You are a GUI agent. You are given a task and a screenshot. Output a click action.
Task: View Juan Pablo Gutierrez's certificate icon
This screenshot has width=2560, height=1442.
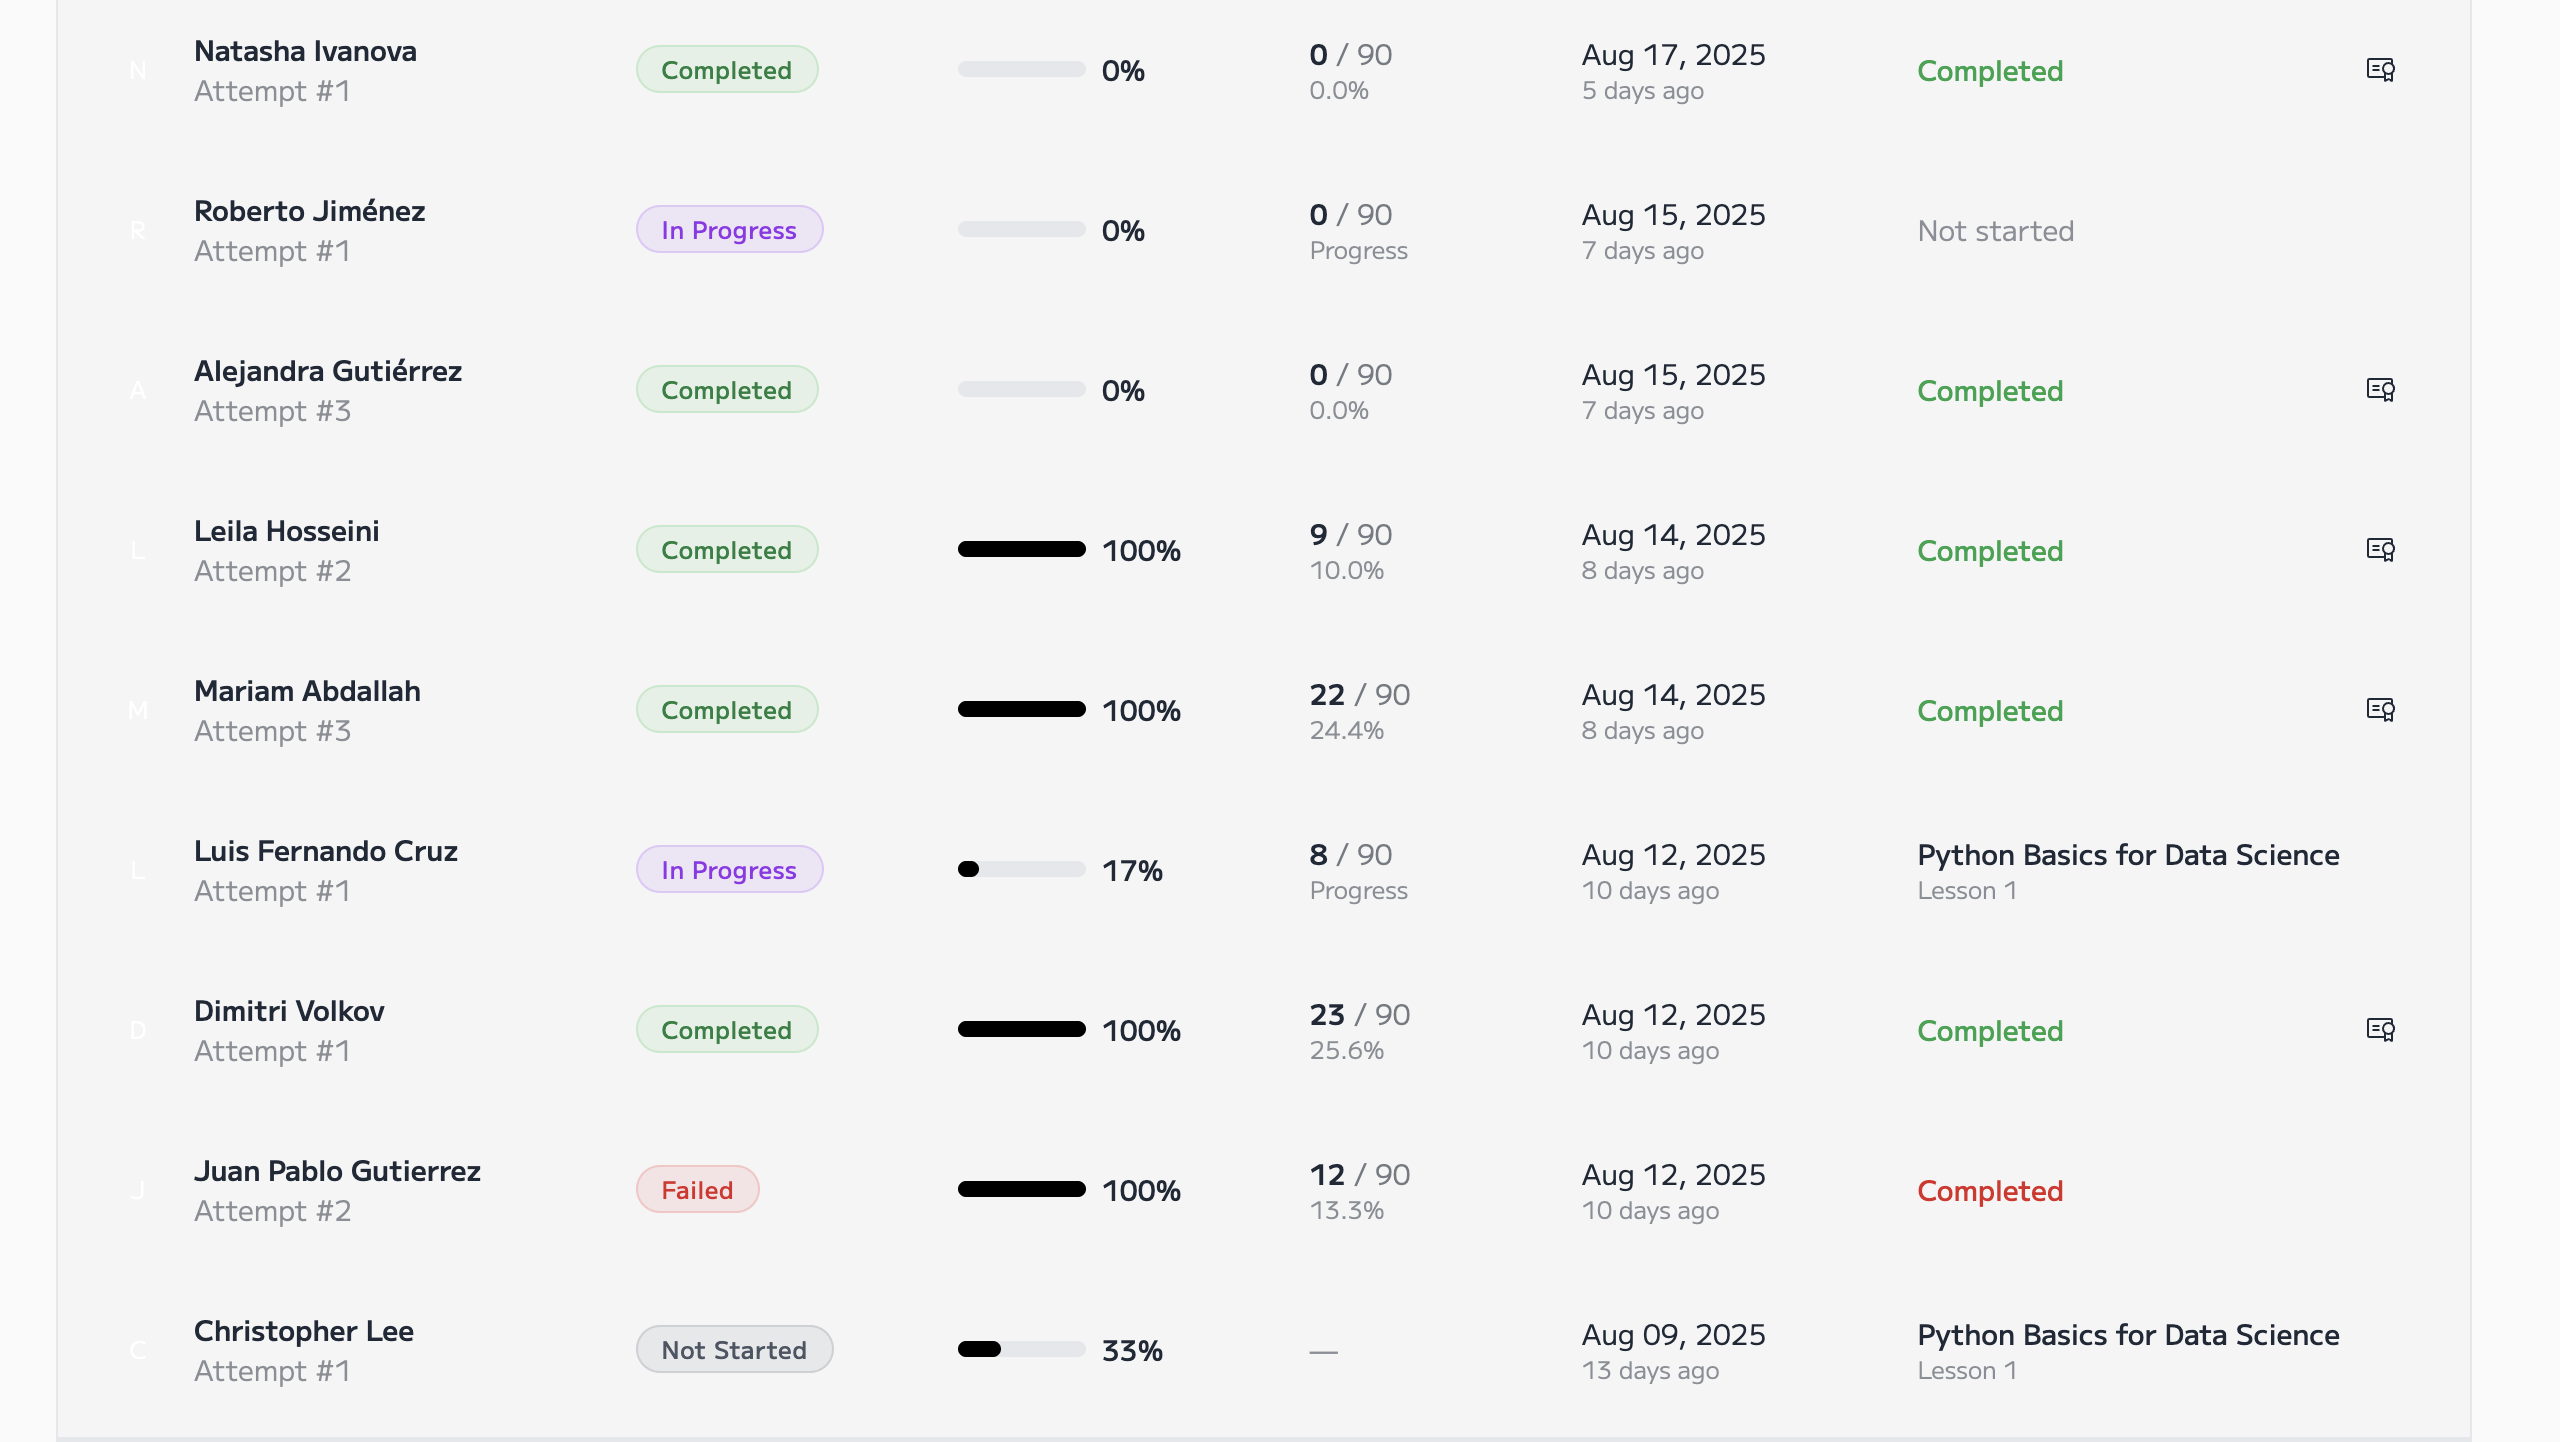(x=2380, y=1189)
